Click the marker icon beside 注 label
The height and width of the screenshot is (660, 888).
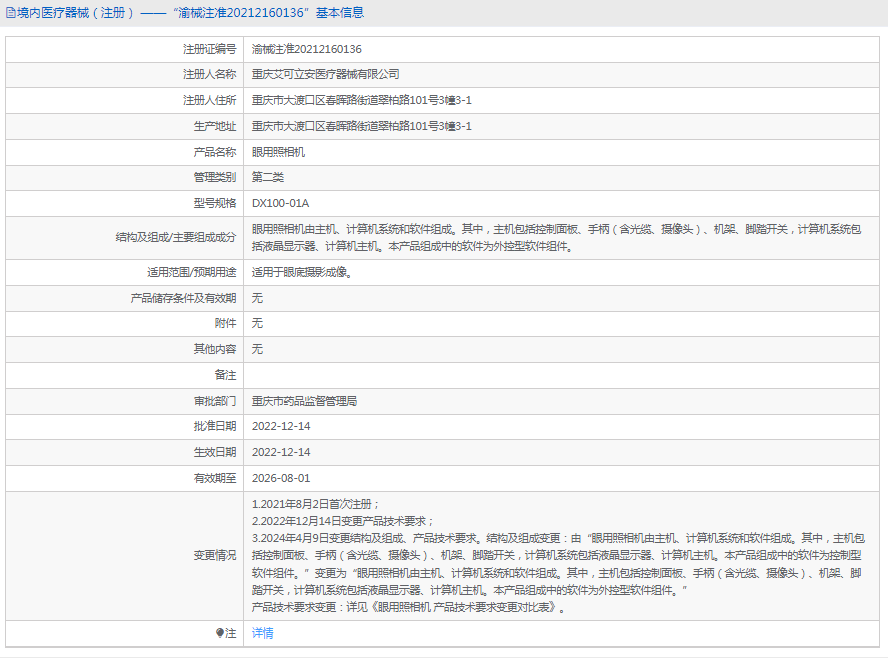point(220,633)
